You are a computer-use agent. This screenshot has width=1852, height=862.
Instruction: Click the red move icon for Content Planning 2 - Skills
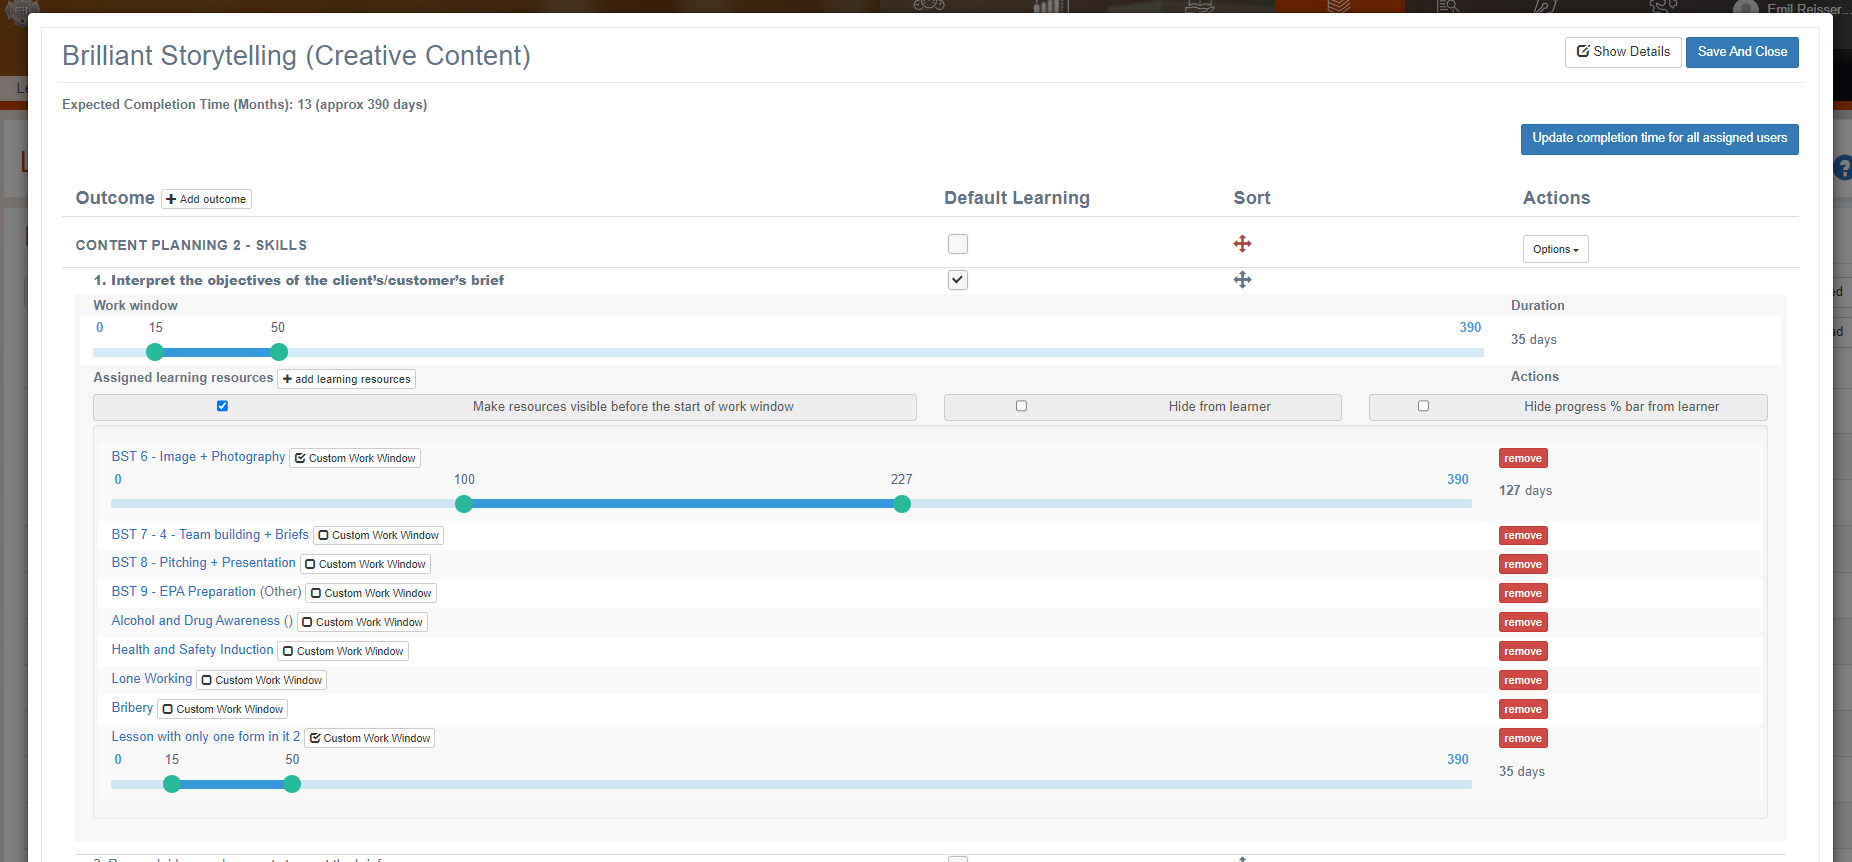[x=1242, y=244]
